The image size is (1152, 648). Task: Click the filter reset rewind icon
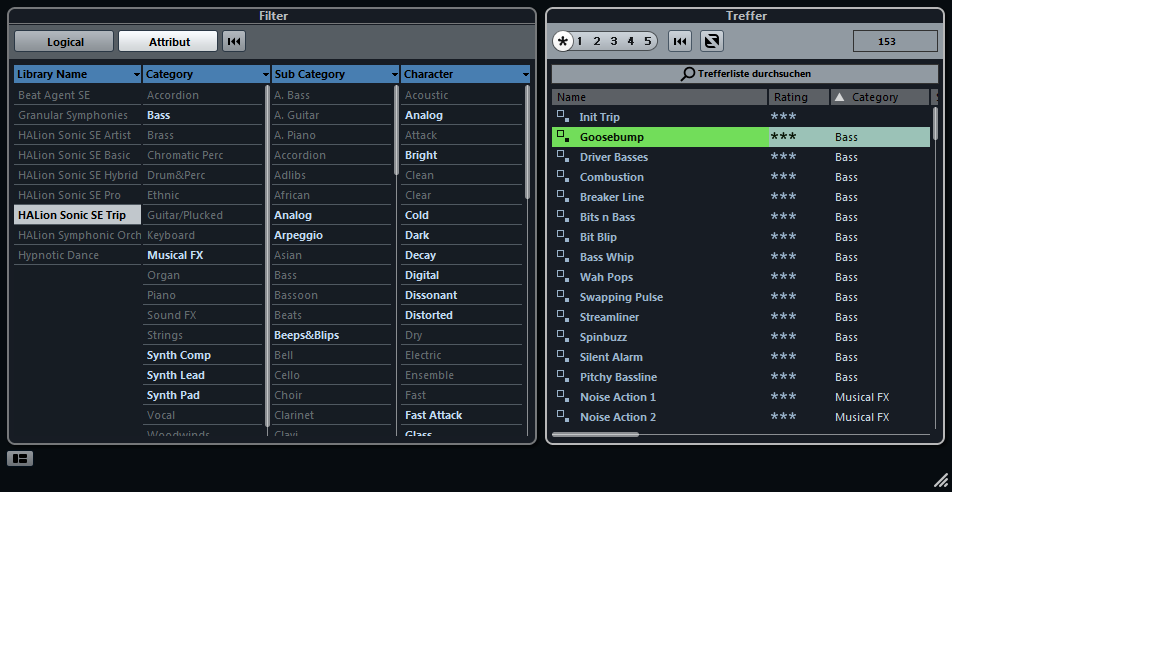pyautogui.click(x=234, y=41)
